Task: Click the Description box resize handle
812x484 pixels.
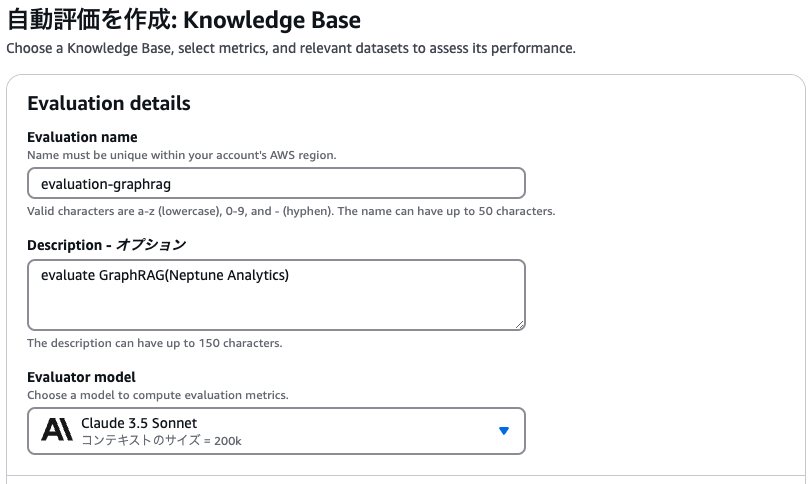Action: pyautogui.click(x=519, y=324)
